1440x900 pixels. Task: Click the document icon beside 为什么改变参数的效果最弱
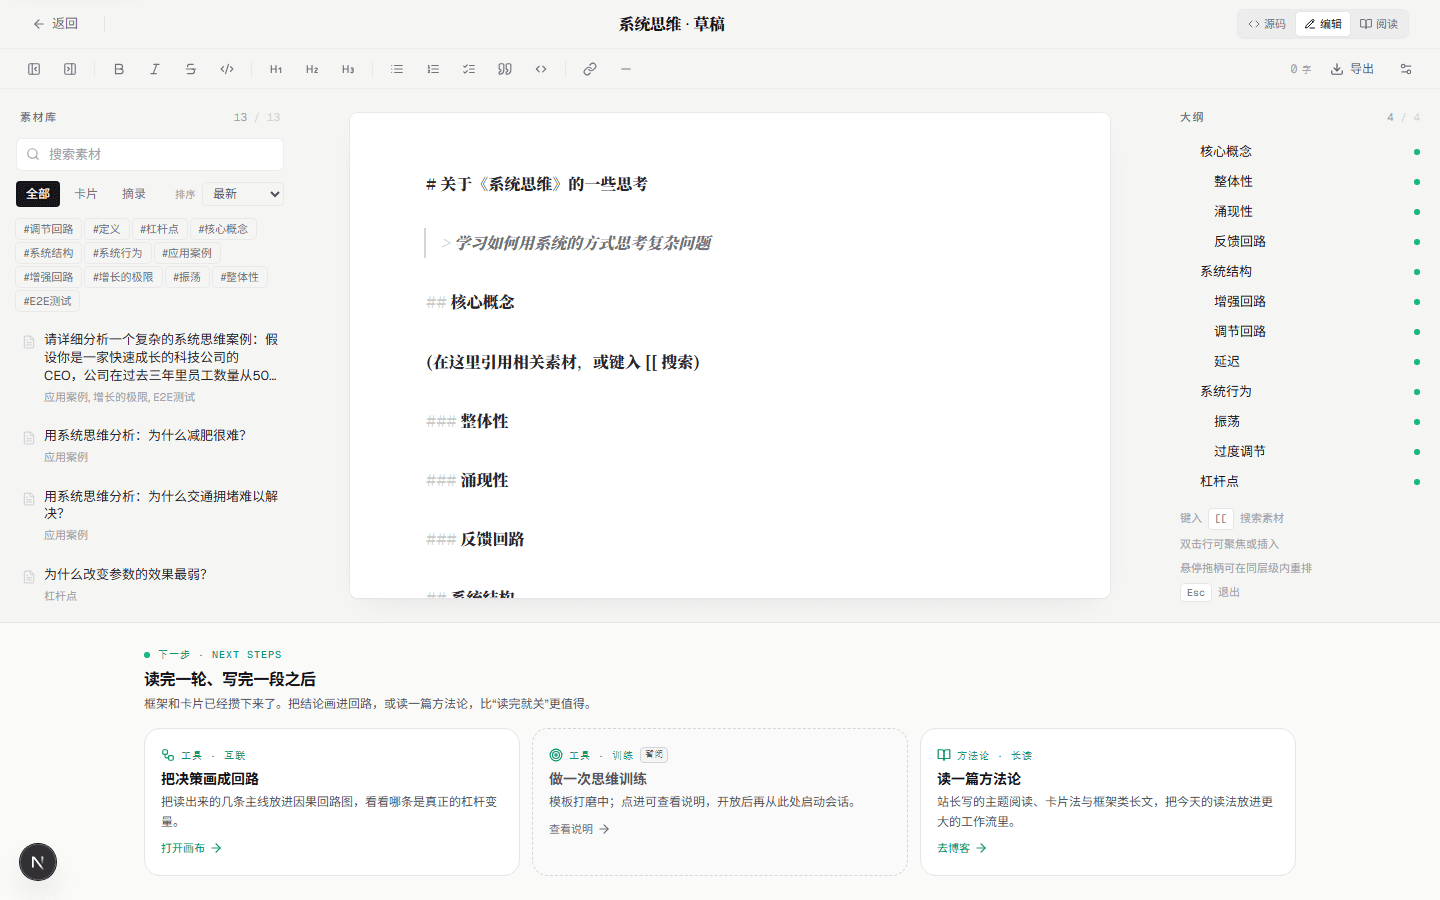[29, 576]
